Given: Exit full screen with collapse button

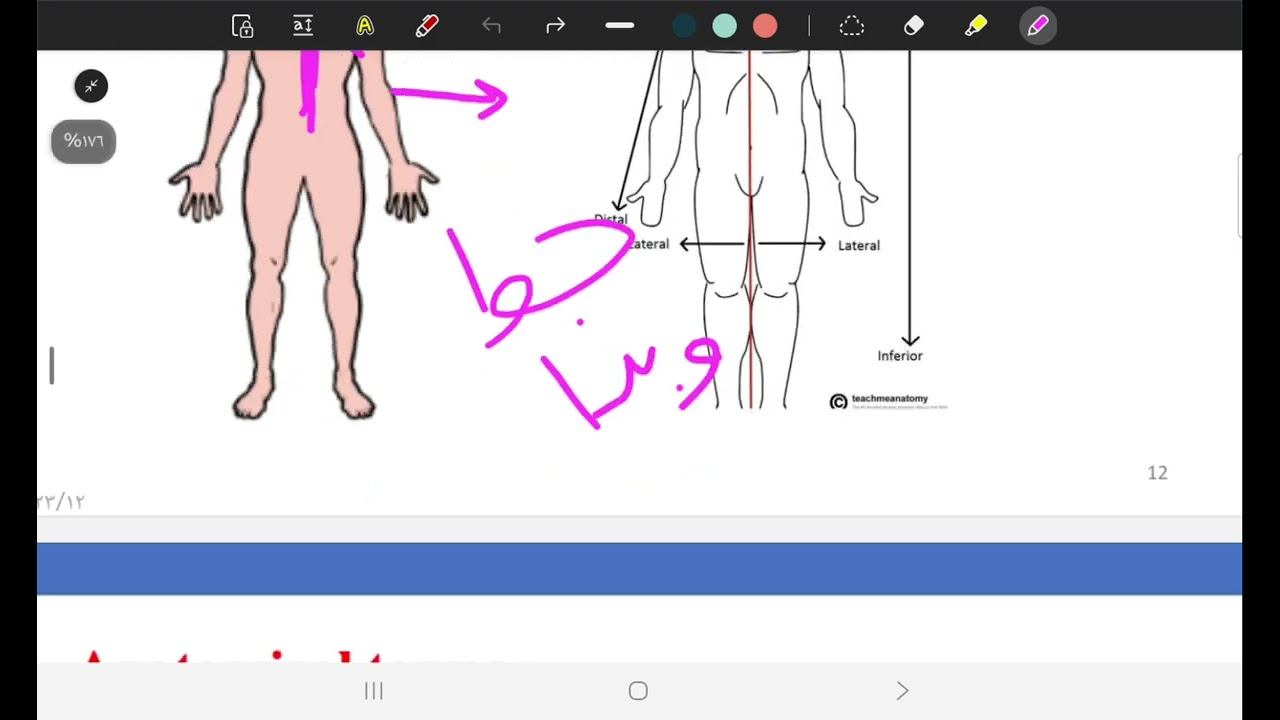Looking at the screenshot, I should coord(91,86).
